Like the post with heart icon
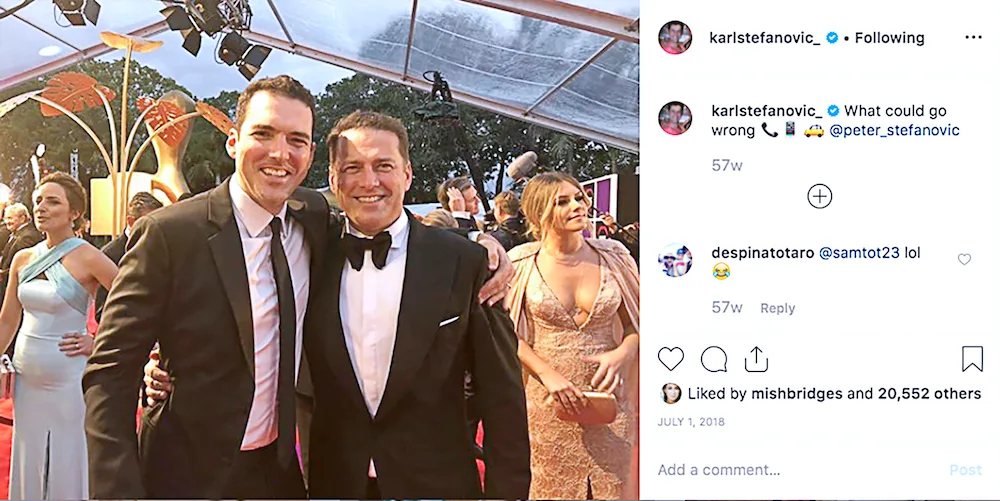1000x501 pixels. [x=671, y=359]
